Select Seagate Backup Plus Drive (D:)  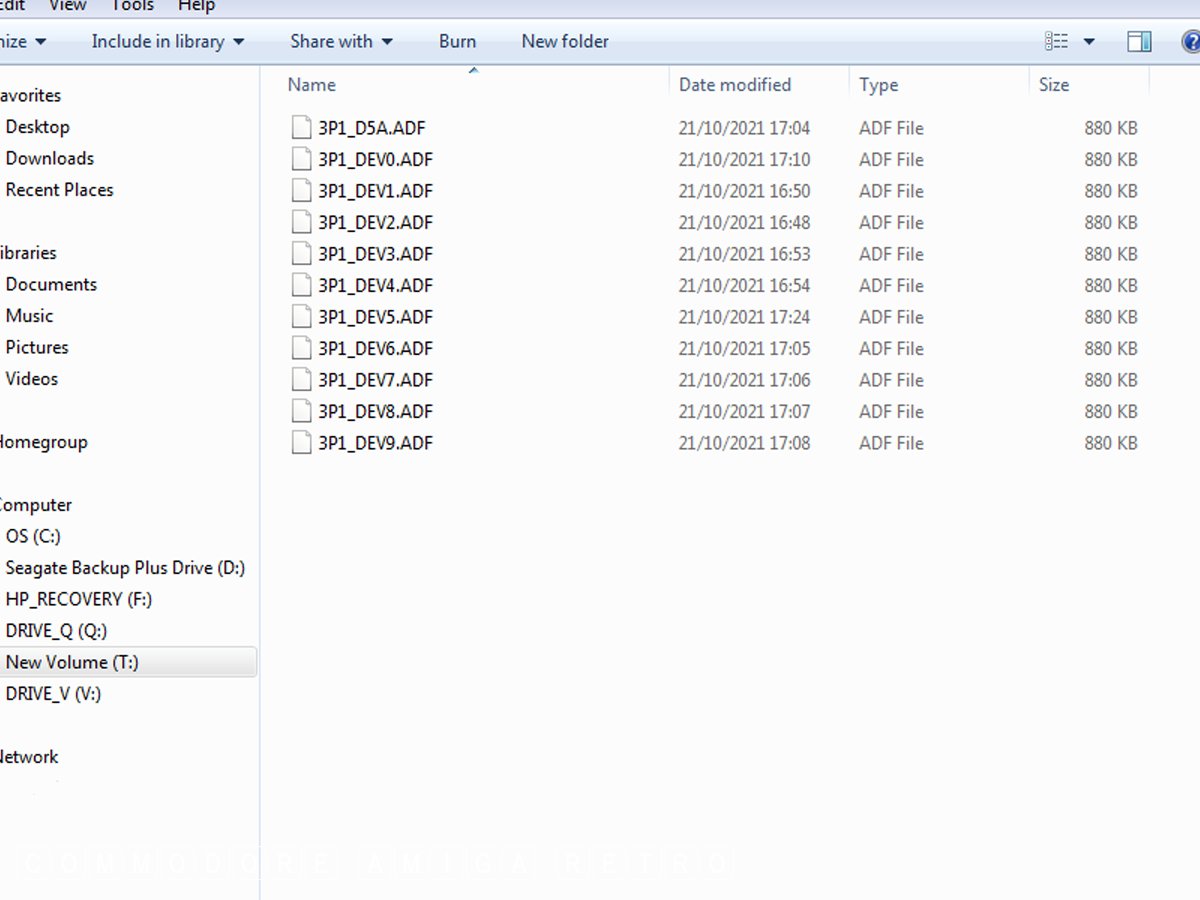pyautogui.click(x=125, y=568)
